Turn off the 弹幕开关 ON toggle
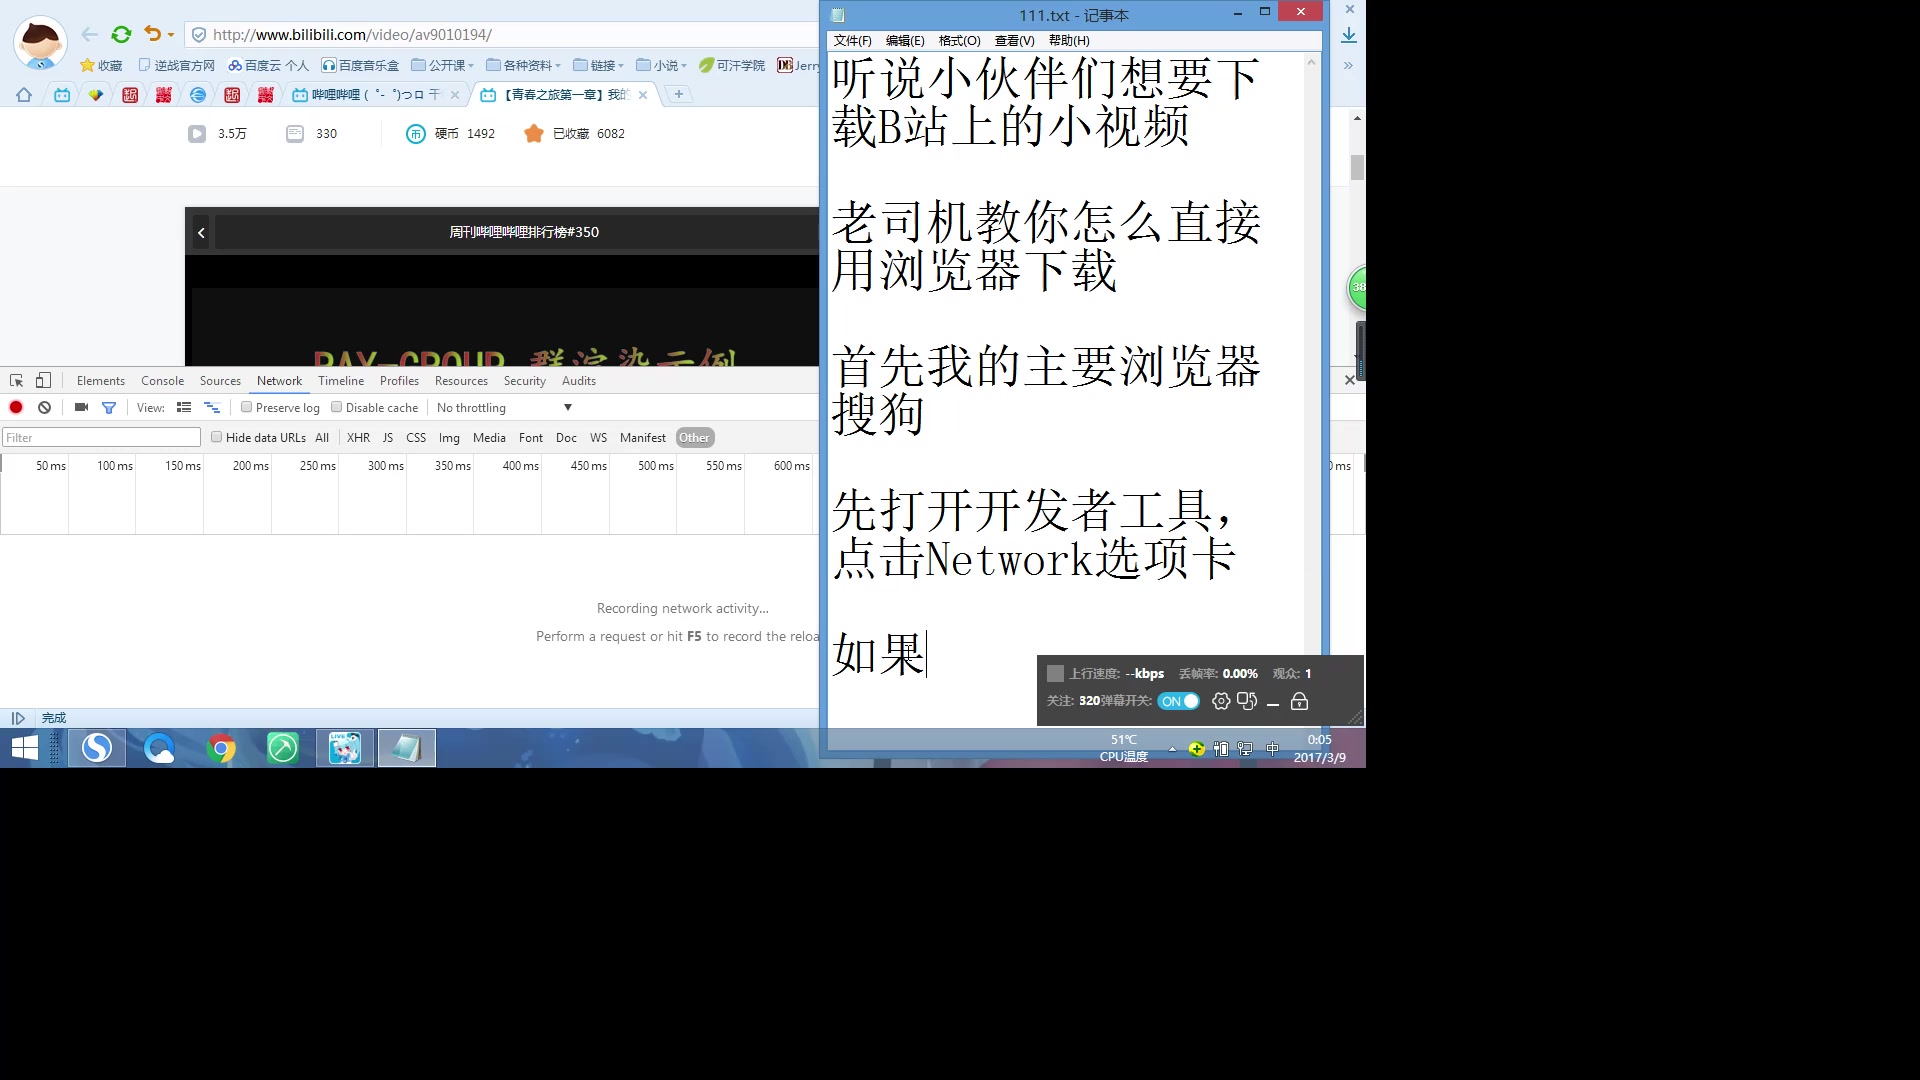This screenshot has width=1920, height=1080. point(1178,701)
